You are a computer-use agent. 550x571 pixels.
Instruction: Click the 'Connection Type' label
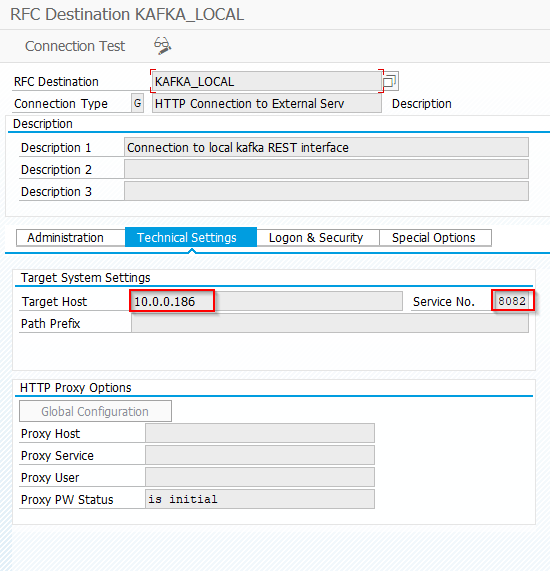[61, 104]
